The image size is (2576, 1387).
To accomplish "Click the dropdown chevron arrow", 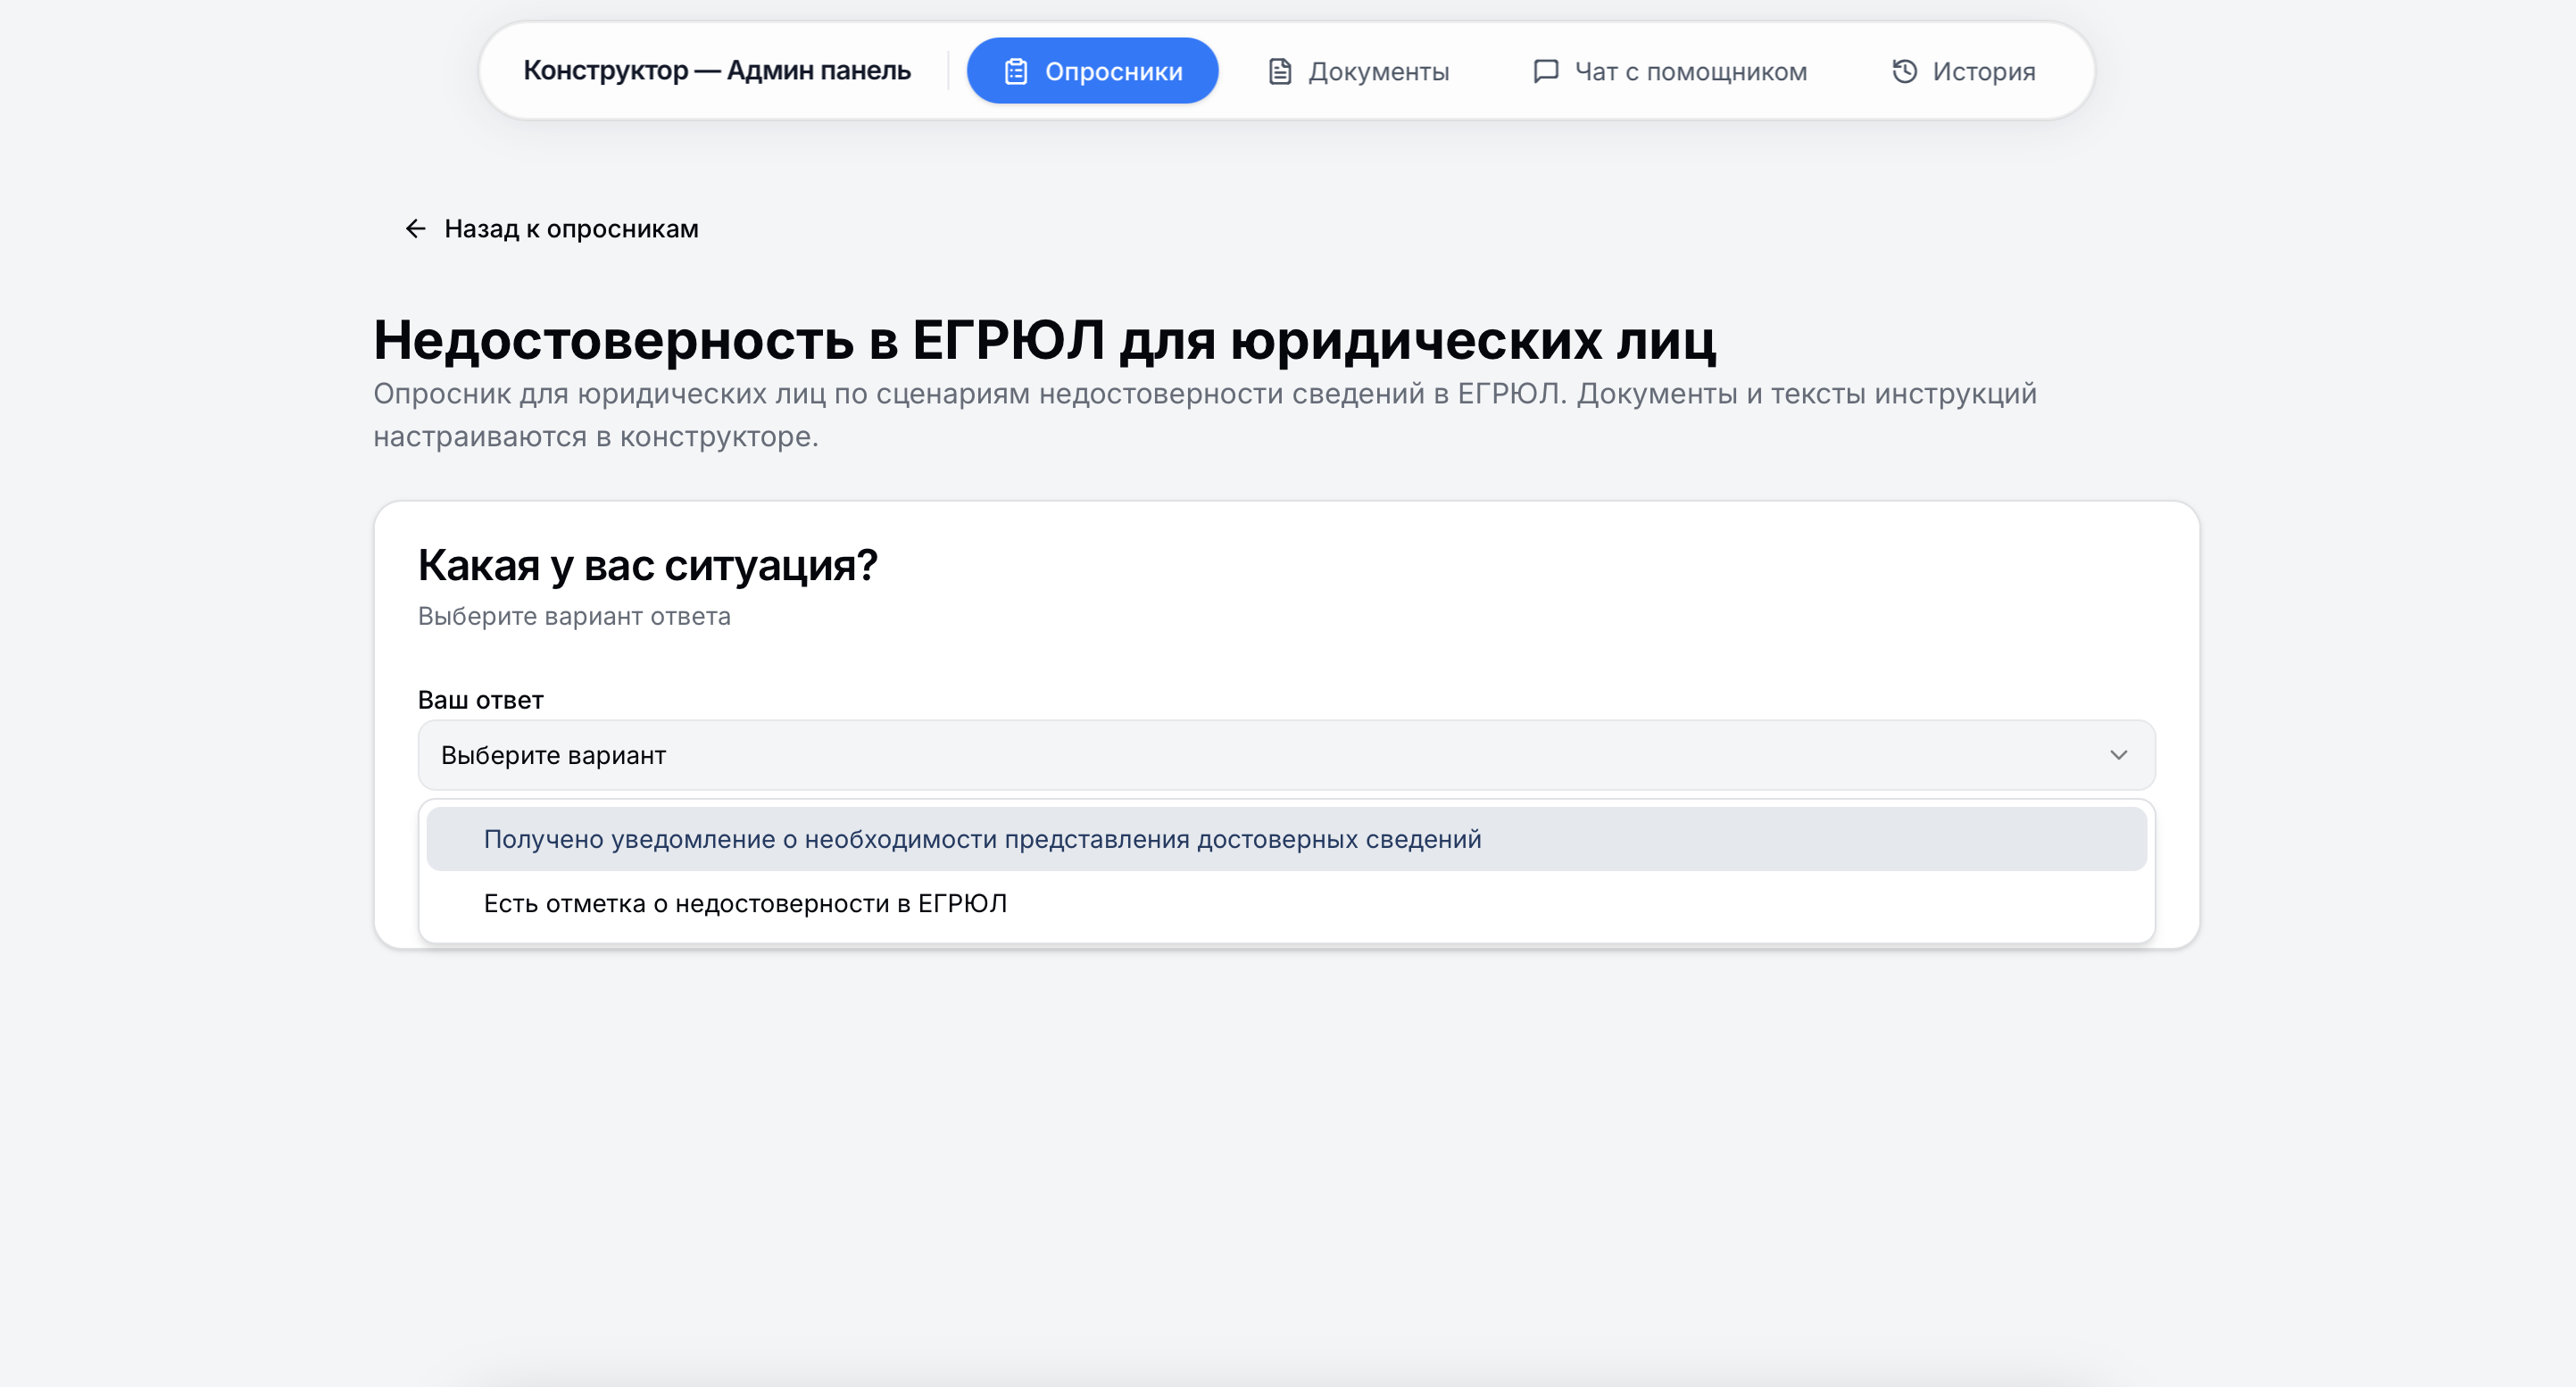I will tap(2118, 755).
